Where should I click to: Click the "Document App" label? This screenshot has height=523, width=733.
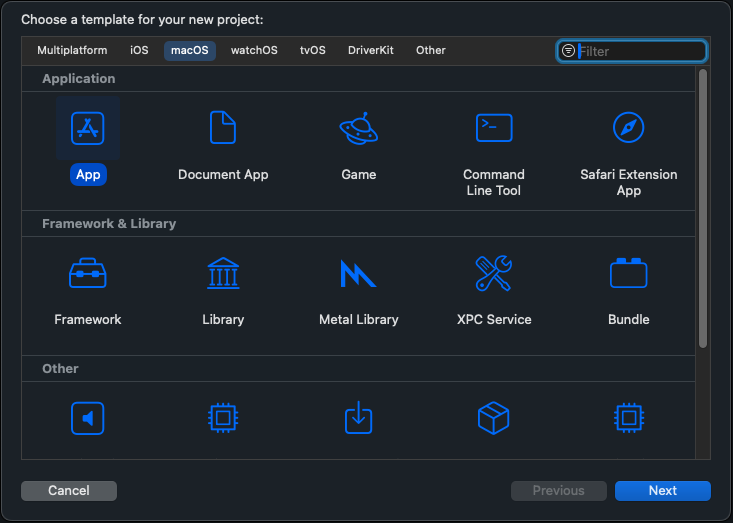[x=223, y=175]
